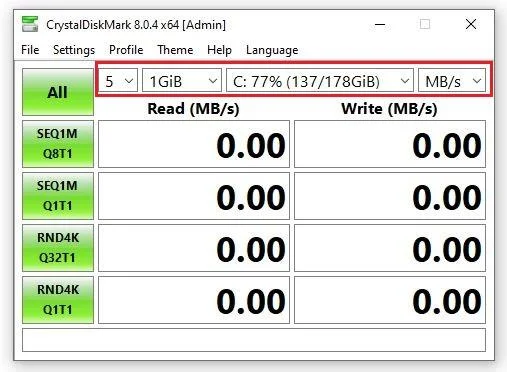
Task: Click the SEQ1M Q1T1 read result value
Action: [194, 196]
